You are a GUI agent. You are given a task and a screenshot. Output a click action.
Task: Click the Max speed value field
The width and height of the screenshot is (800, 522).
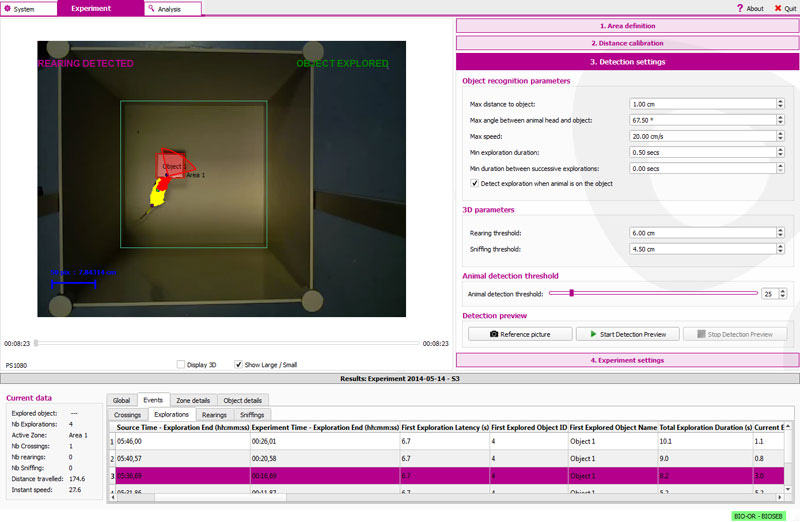click(x=703, y=136)
